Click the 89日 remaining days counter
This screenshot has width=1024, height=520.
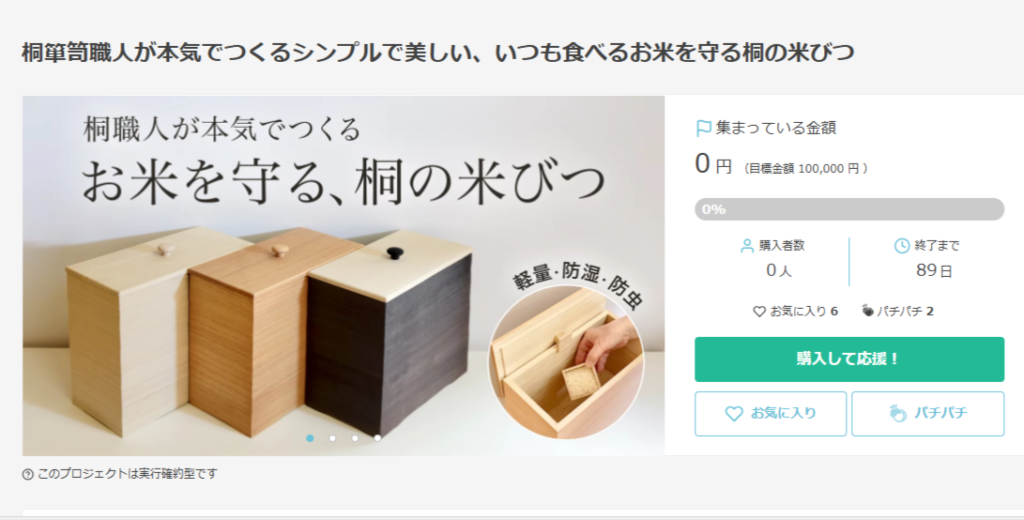pyautogui.click(x=934, y=270)
